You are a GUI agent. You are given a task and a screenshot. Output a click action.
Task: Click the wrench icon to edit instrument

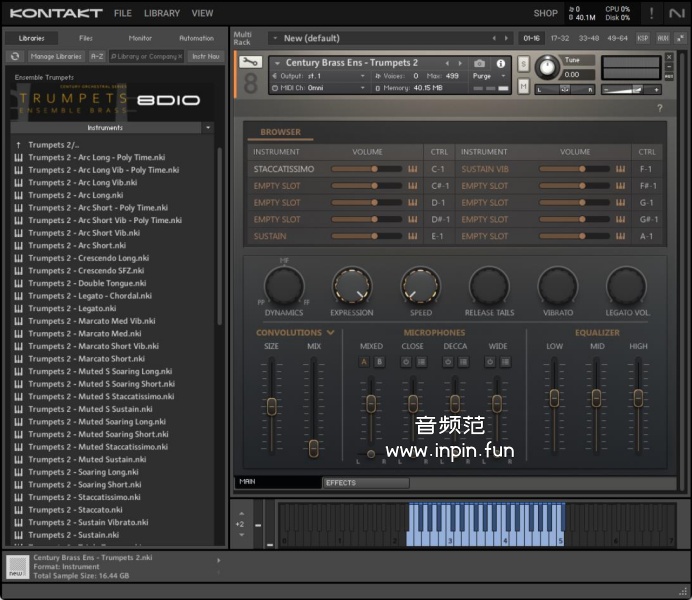[x=251, y=62]
